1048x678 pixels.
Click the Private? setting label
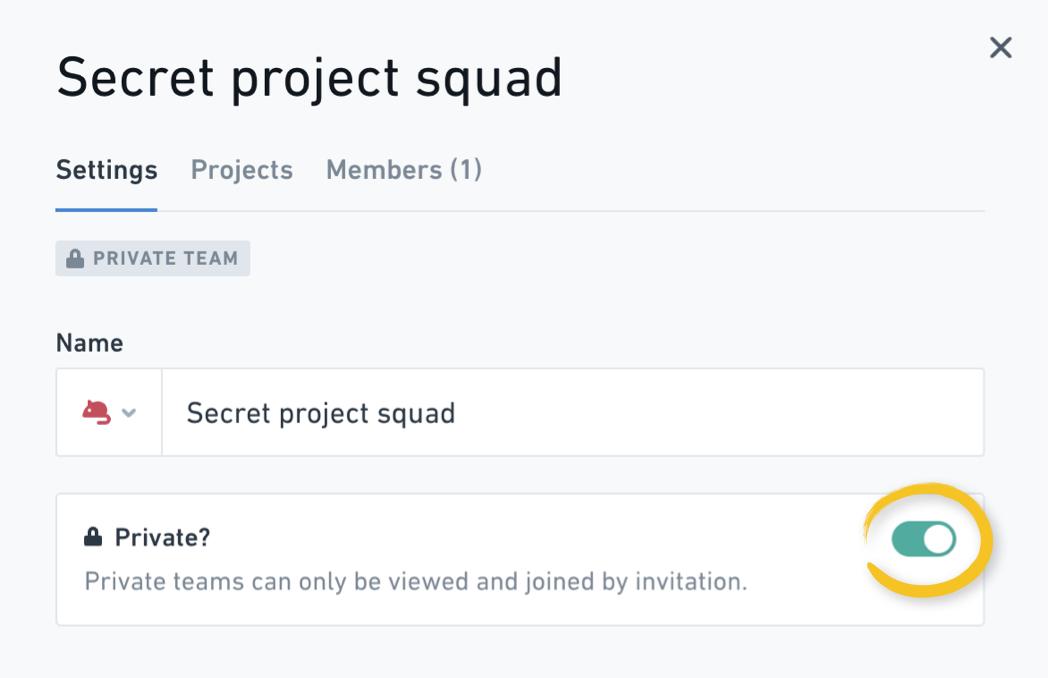pyautogui.click(x=162, y=537)
